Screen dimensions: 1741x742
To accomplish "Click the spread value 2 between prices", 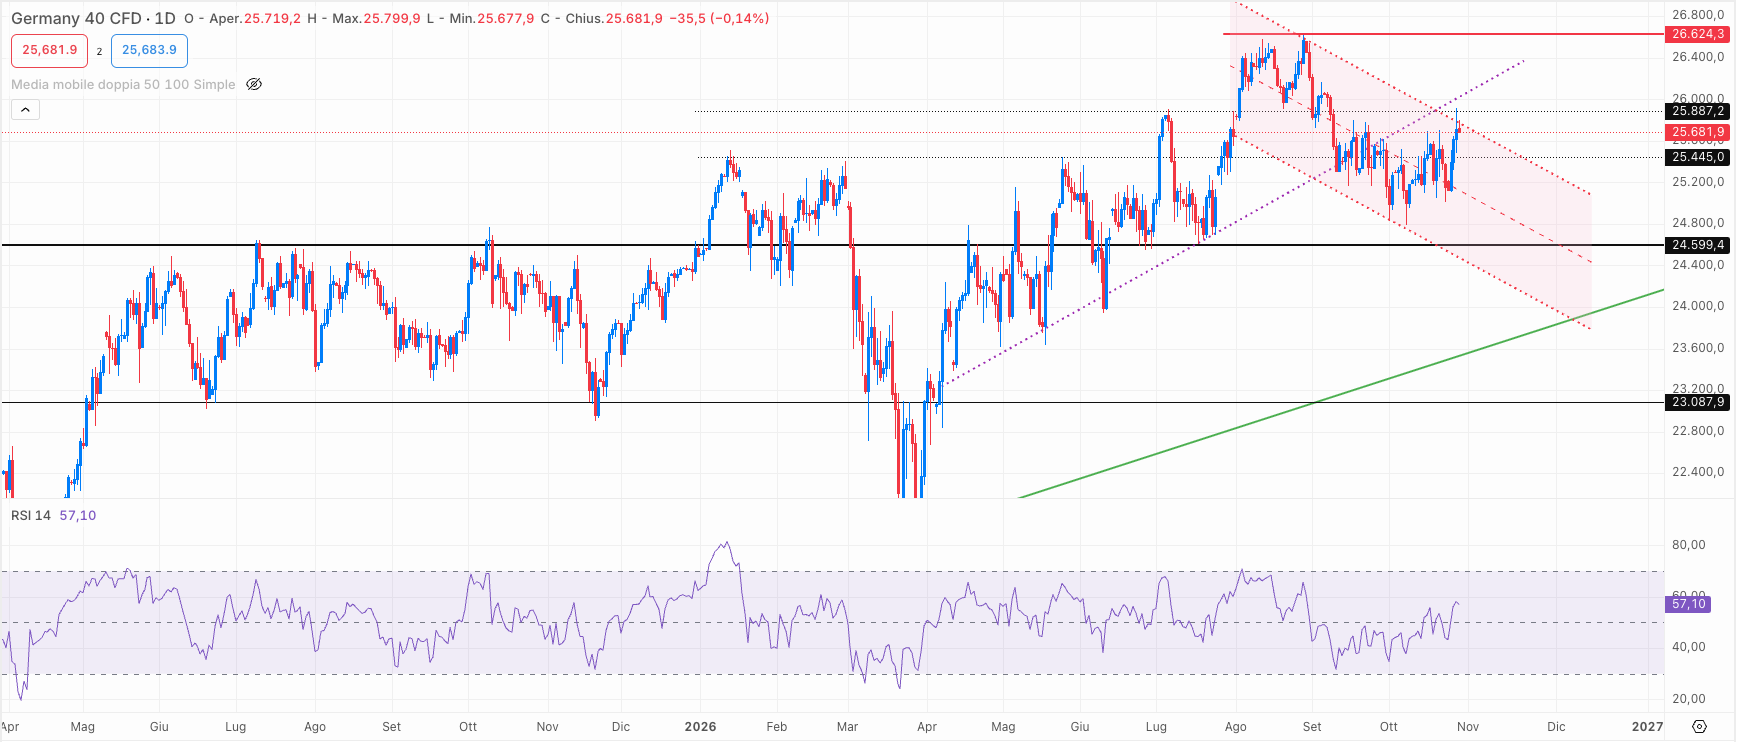I will 99,51.
